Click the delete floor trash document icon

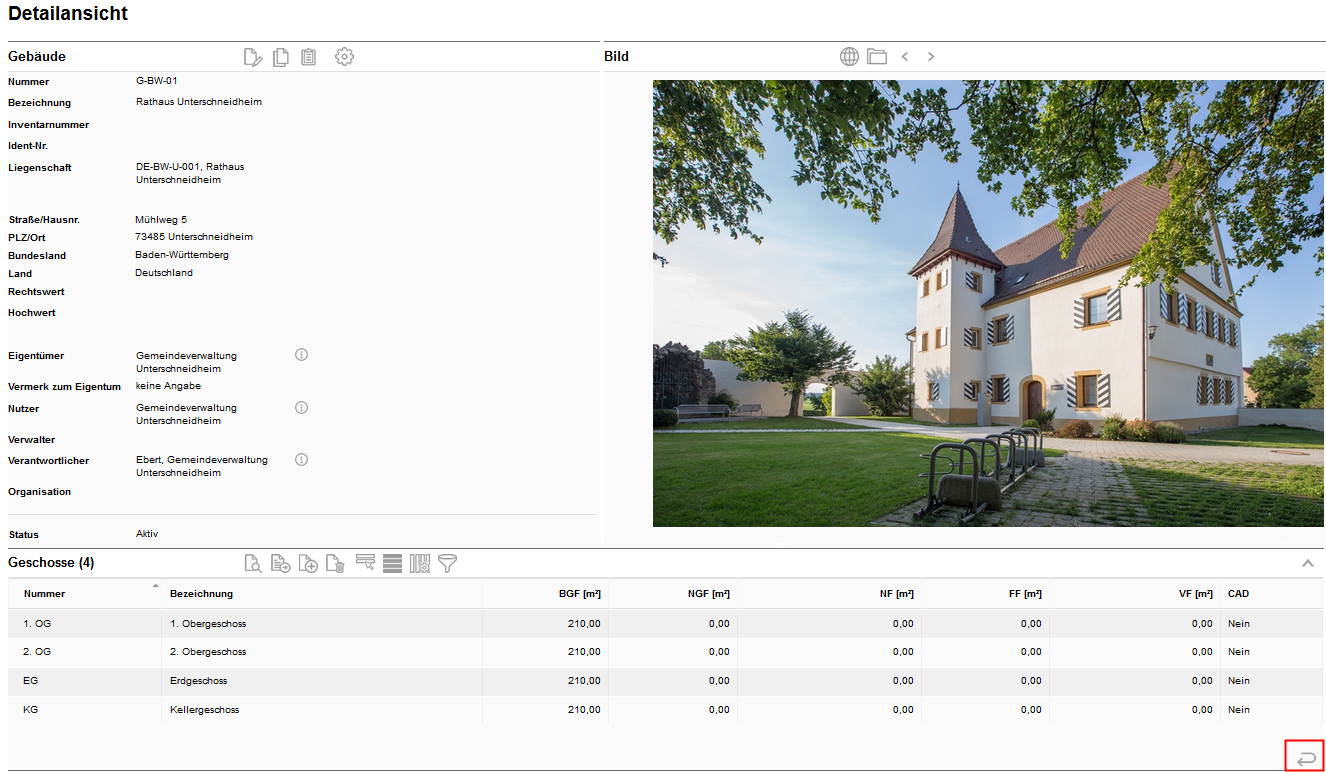[x=336, y=564]
